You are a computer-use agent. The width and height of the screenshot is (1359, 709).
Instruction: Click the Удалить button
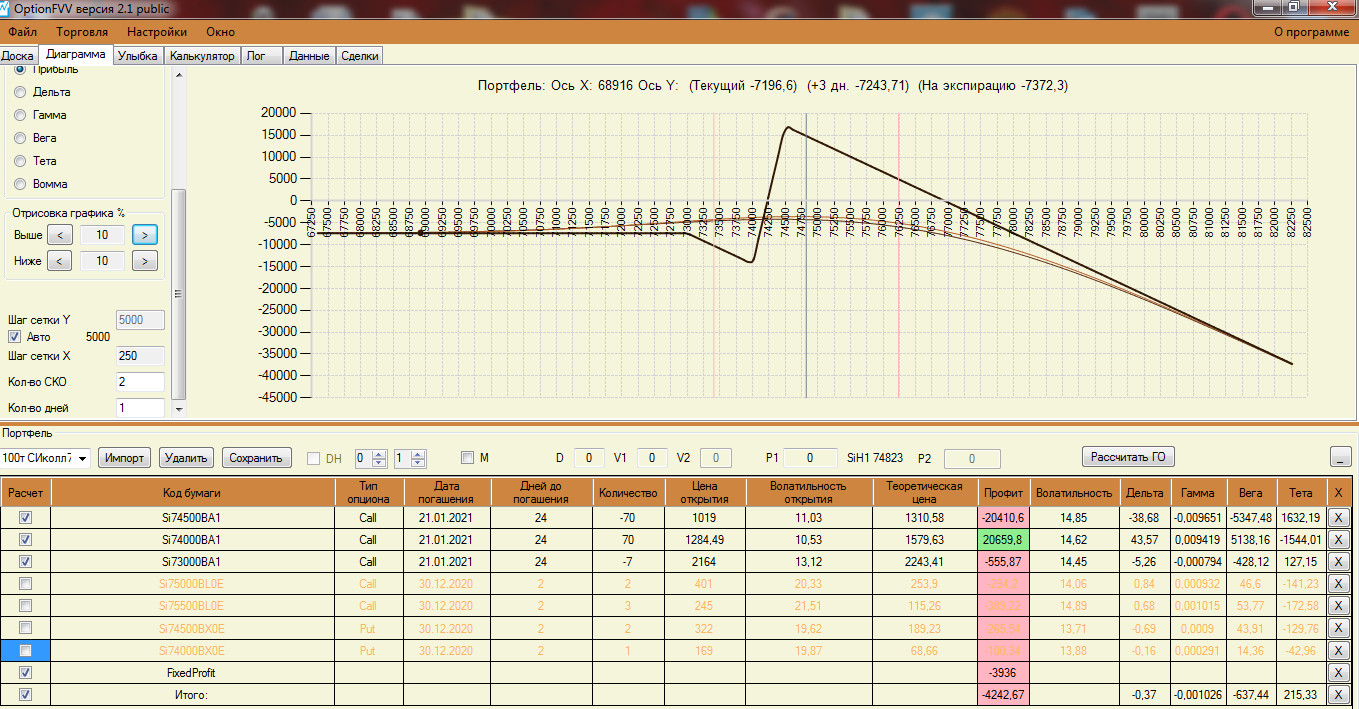[187, 458]
